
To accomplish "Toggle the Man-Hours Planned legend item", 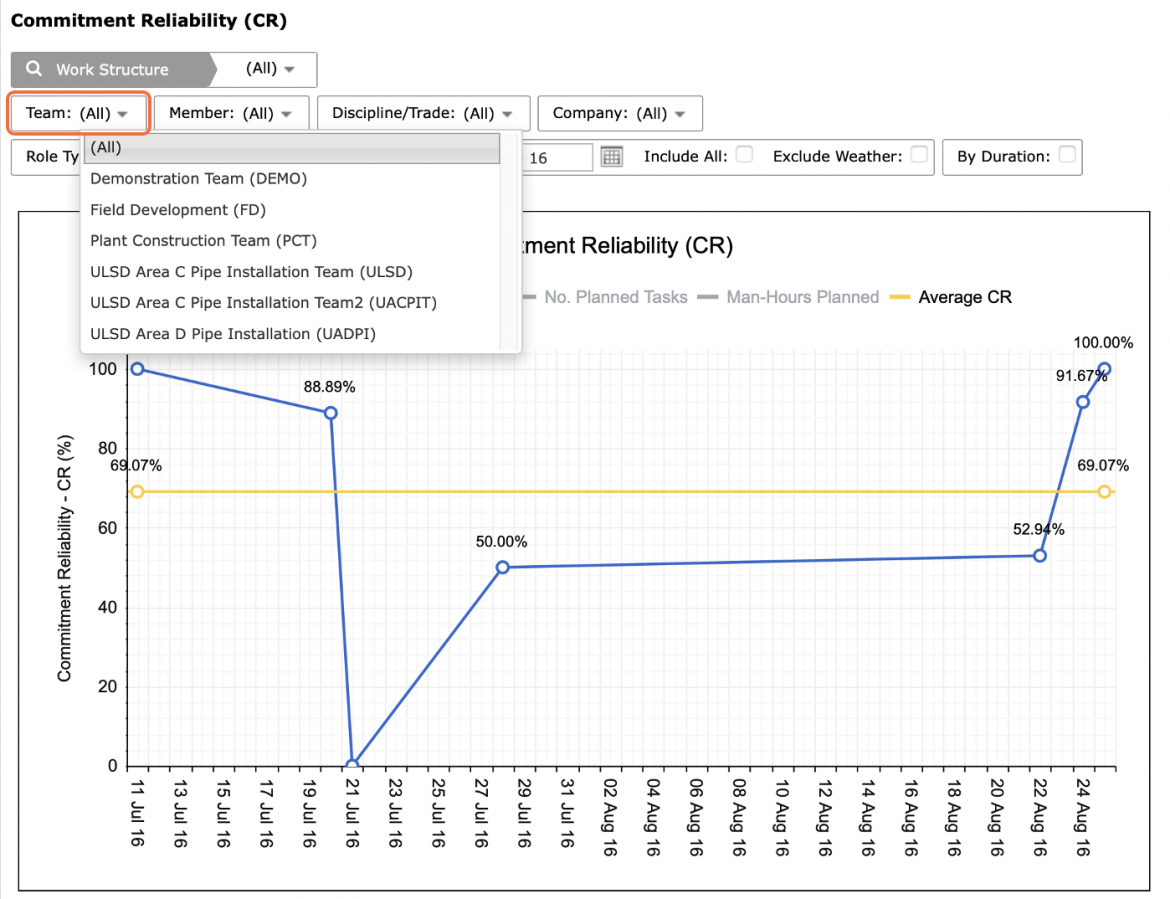I will tap(789, 297).
